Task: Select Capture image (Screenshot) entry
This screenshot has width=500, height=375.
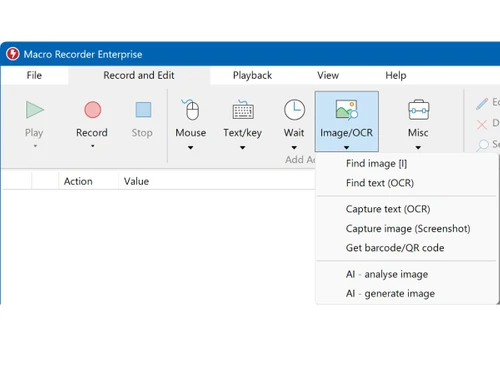Action: pyautogui.click(x=408, y=229)
